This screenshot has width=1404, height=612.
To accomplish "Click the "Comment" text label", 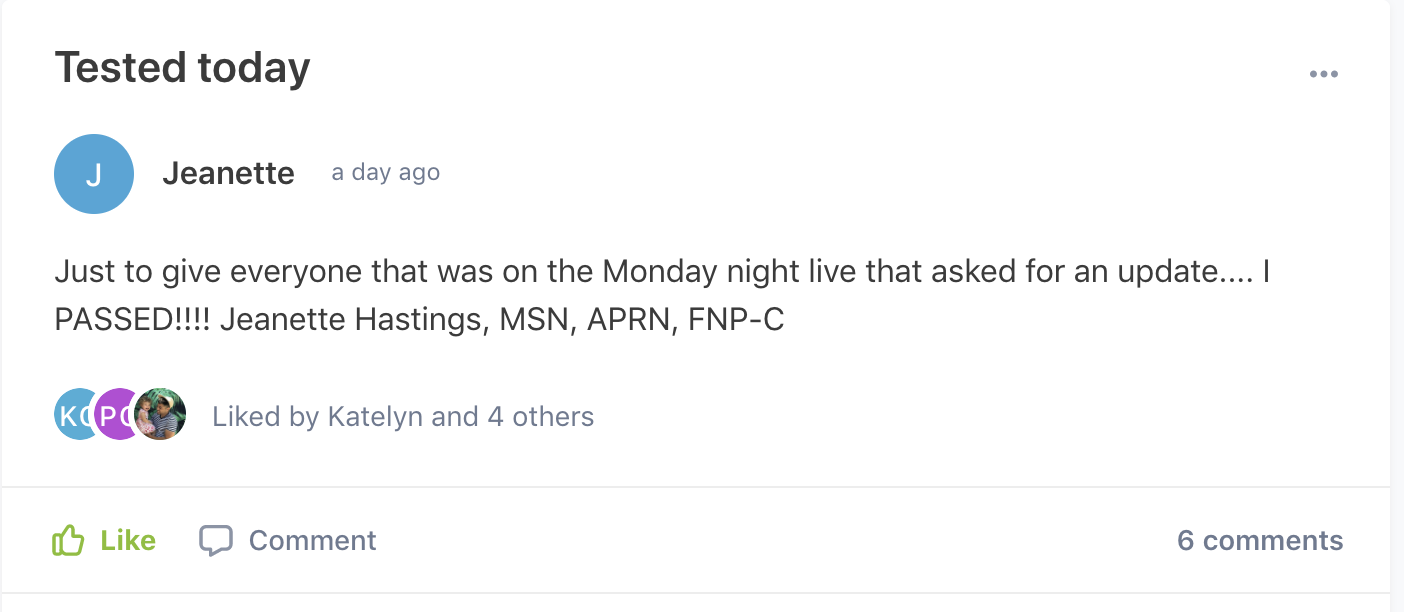I will click(x=313, y=541).
